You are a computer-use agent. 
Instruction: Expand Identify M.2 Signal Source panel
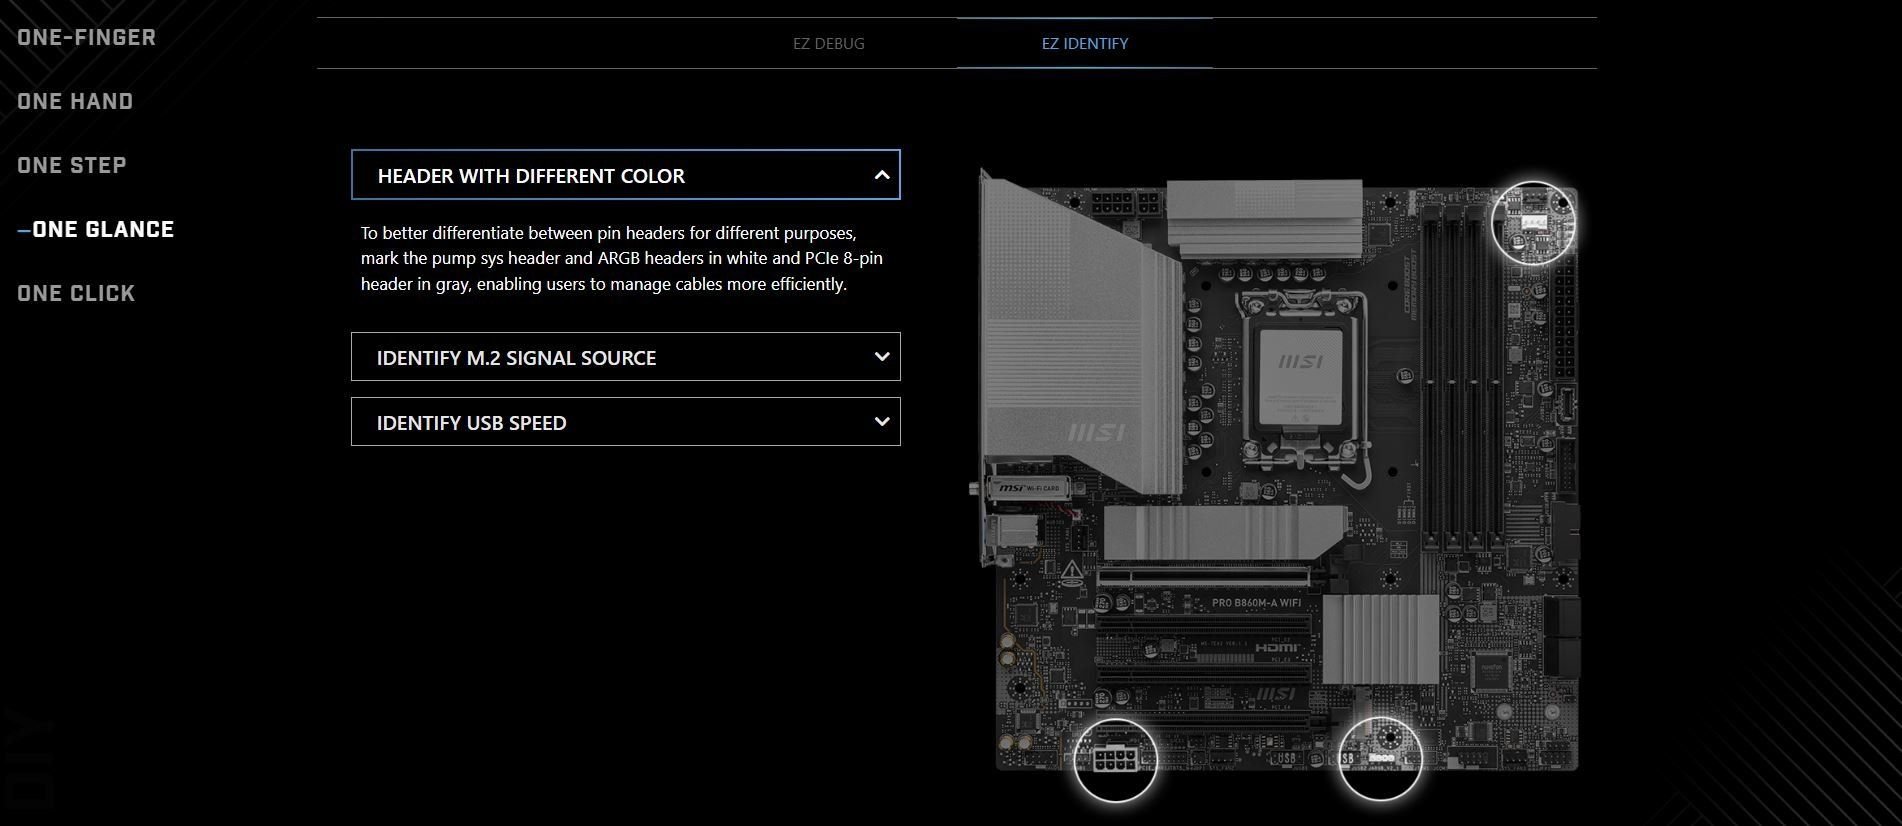[626, 357]
